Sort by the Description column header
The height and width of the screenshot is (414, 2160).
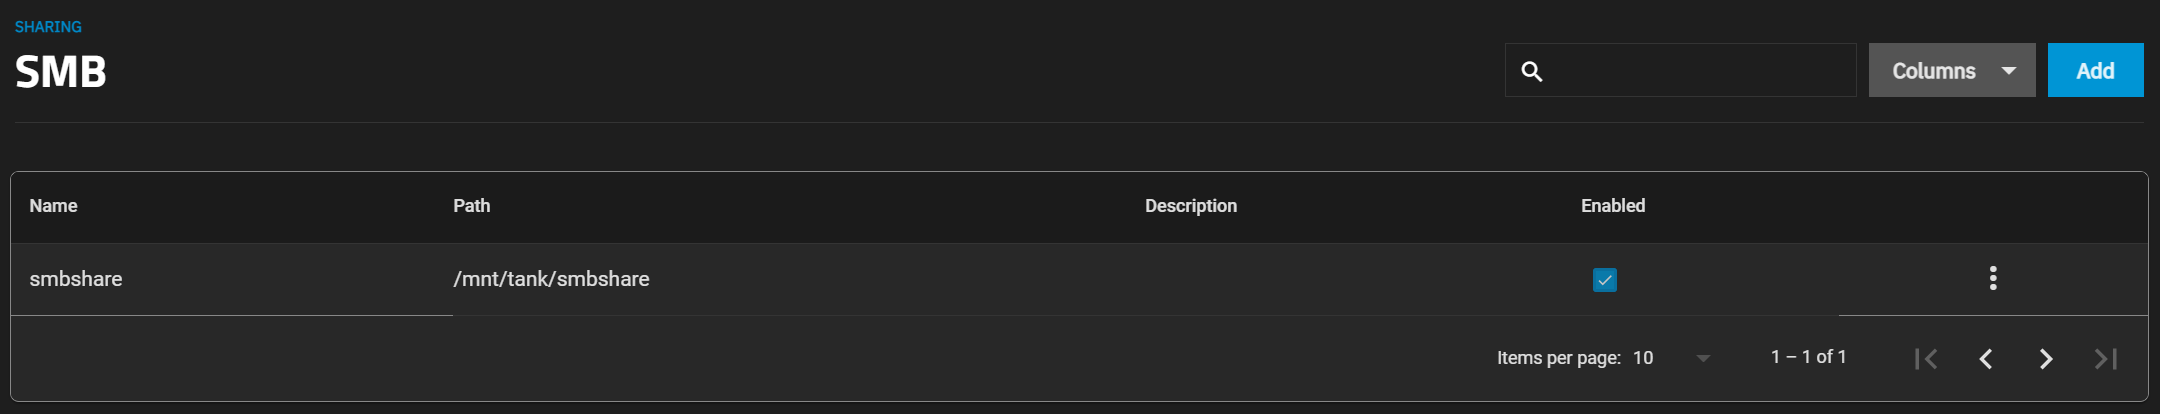click(1191, 206)
